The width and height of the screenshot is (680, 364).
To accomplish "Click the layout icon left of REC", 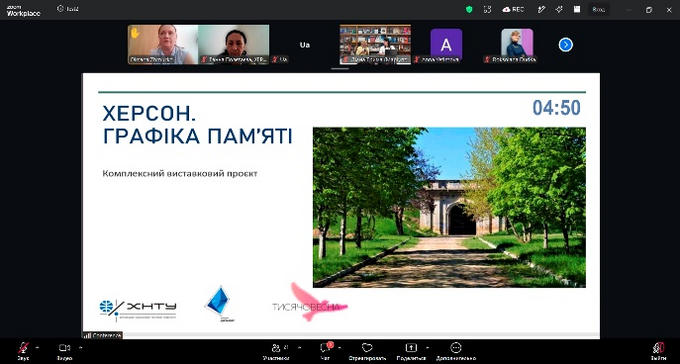I will pyautogui.click(x=487, y=10).
